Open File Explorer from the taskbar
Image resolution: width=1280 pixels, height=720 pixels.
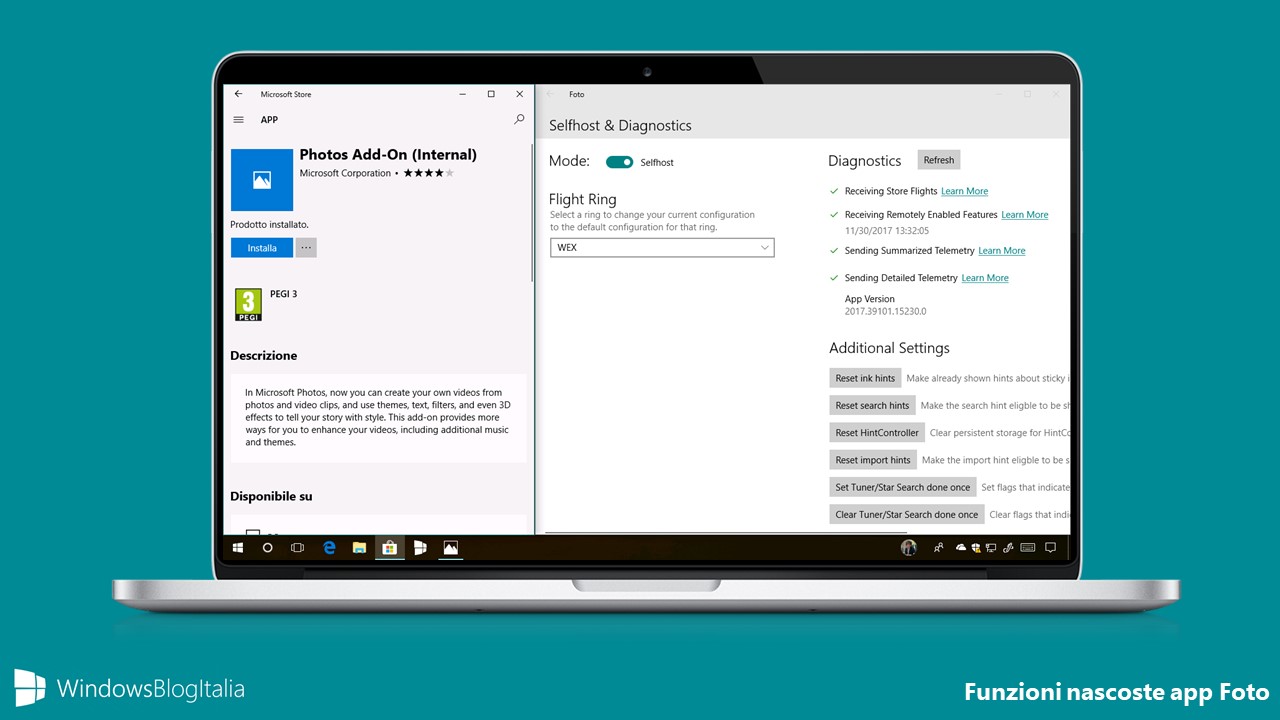tap(359, 548)
